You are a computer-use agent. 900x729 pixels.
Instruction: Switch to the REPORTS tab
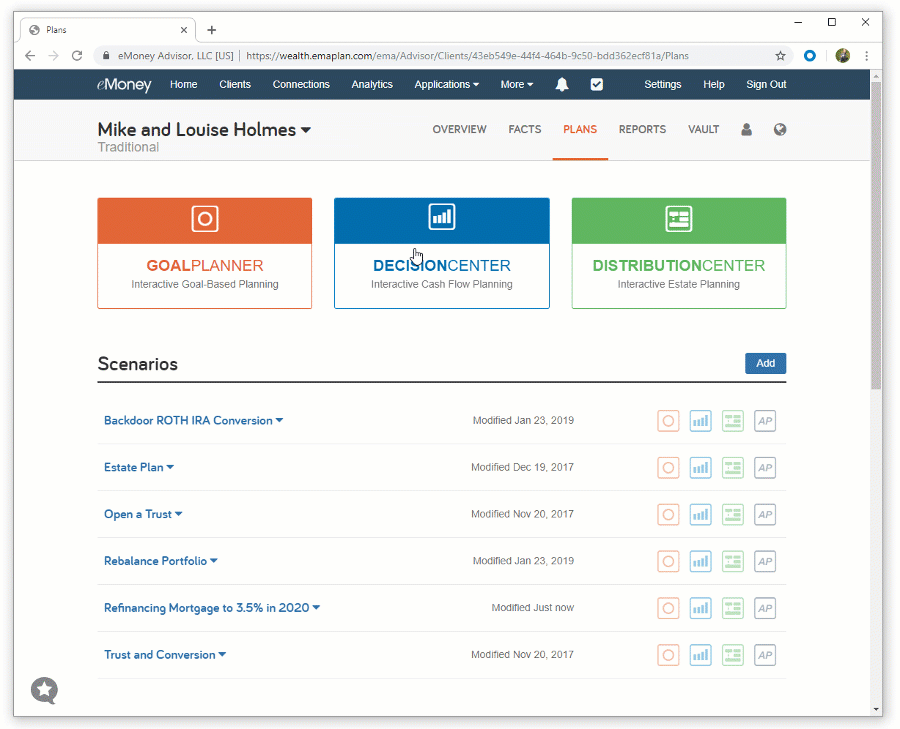coord(642,129)
